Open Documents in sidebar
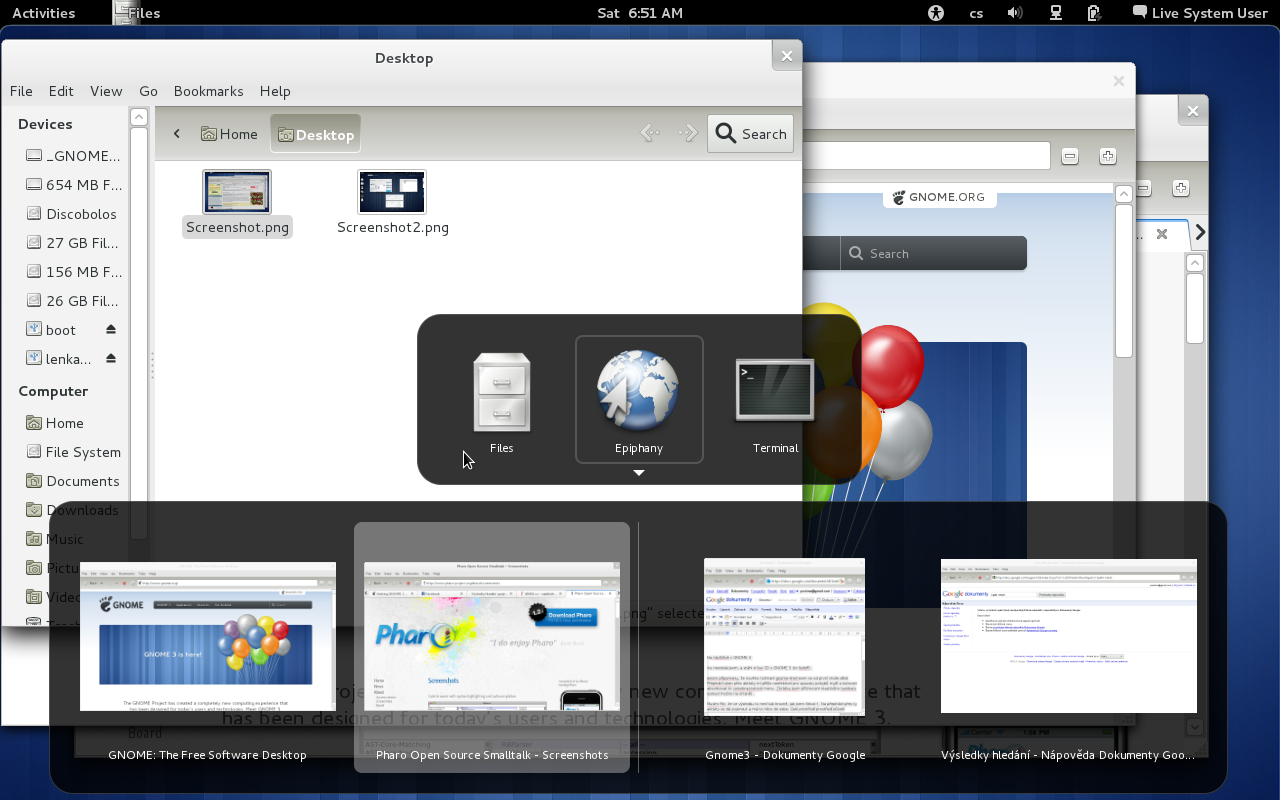Viewport: 1280px width, 800px height. pos(72,481)
